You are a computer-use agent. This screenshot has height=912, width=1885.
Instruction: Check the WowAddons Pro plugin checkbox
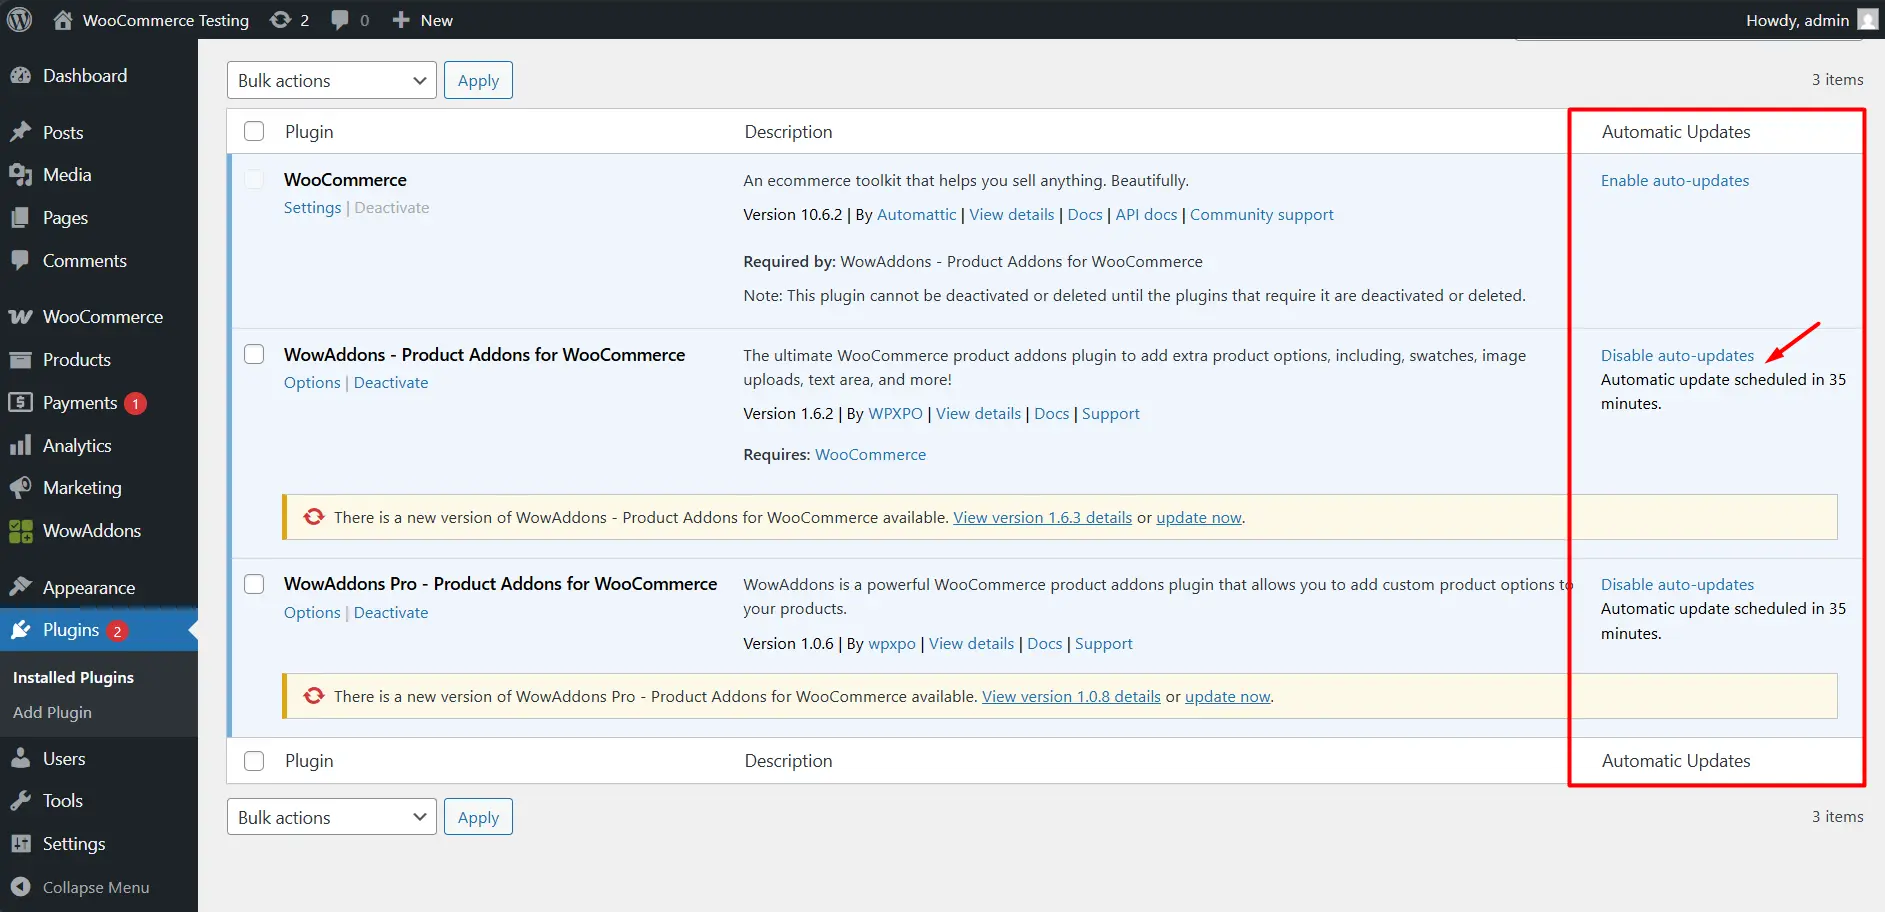pyautogui.click(x=254, y=584)
